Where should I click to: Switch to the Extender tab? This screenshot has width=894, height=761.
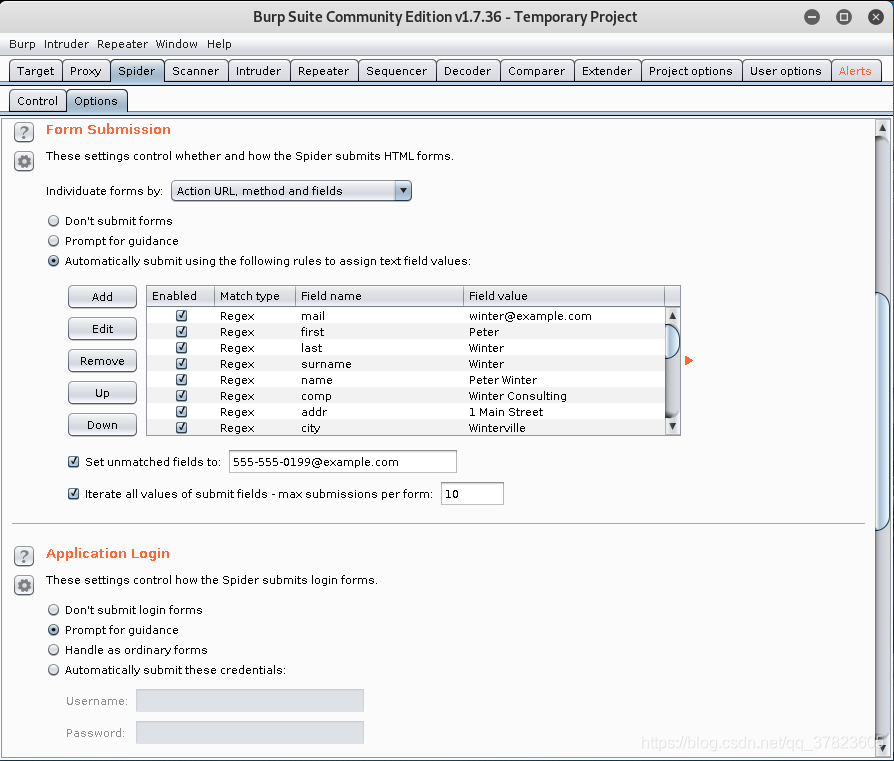(607, 71)
